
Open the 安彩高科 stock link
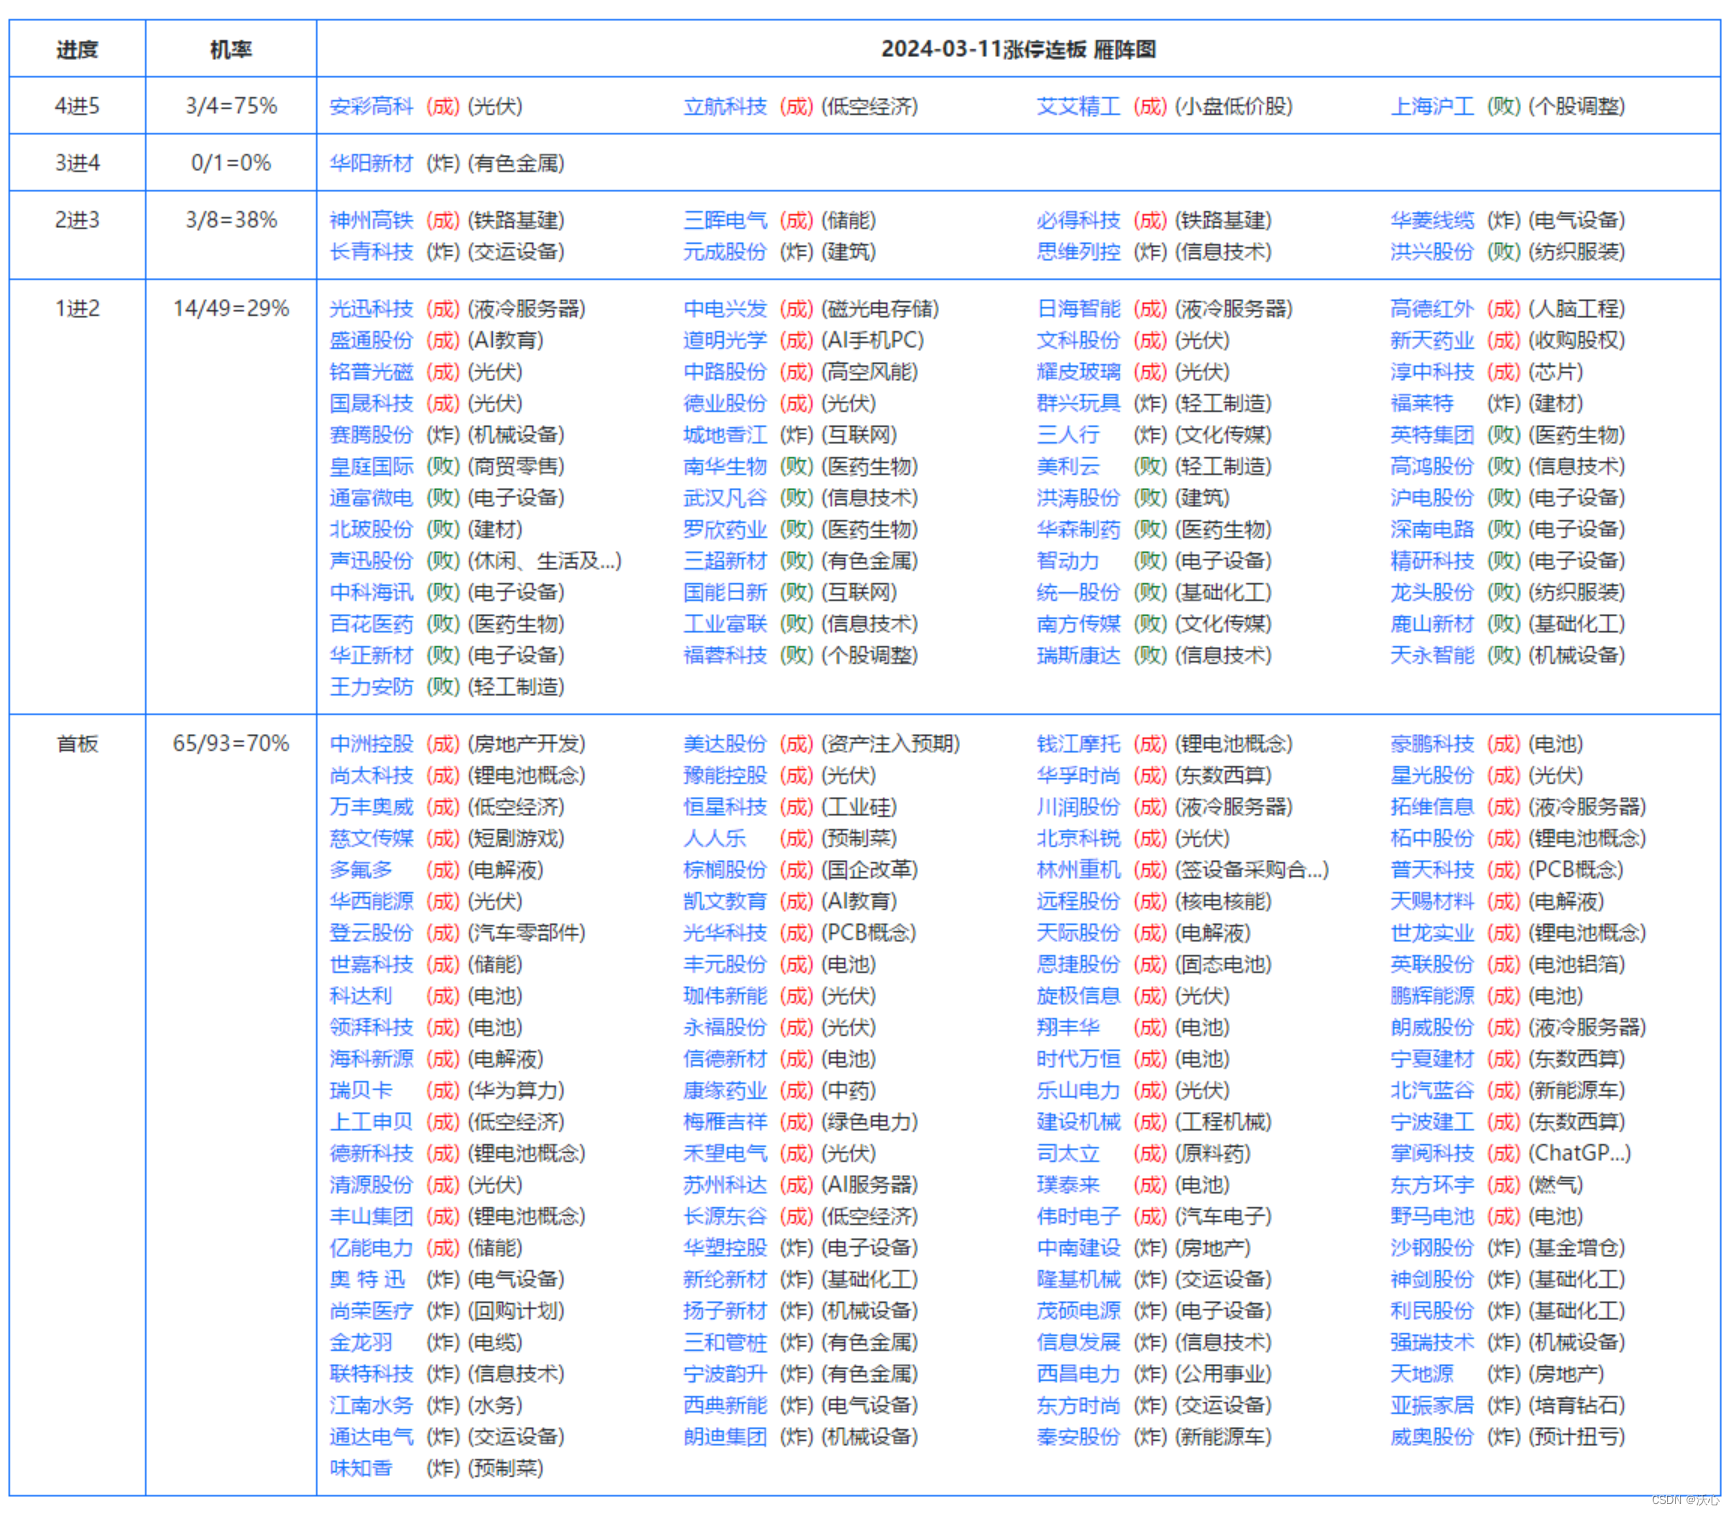371,106
